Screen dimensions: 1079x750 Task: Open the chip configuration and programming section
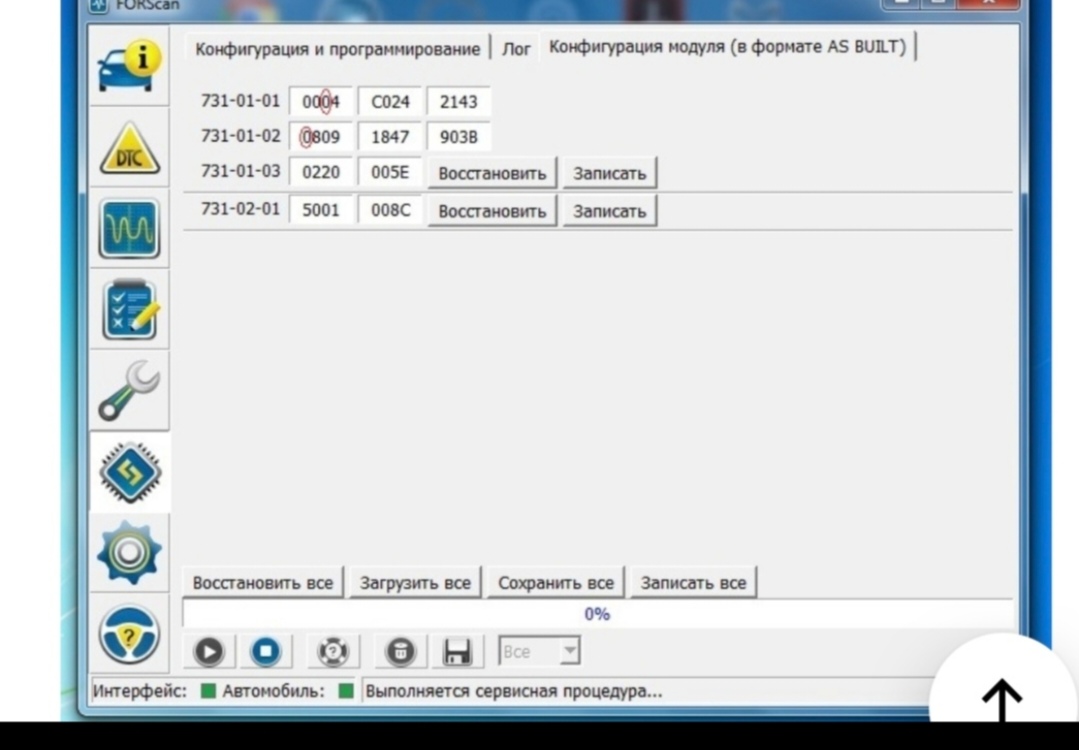tap(129, 472)
